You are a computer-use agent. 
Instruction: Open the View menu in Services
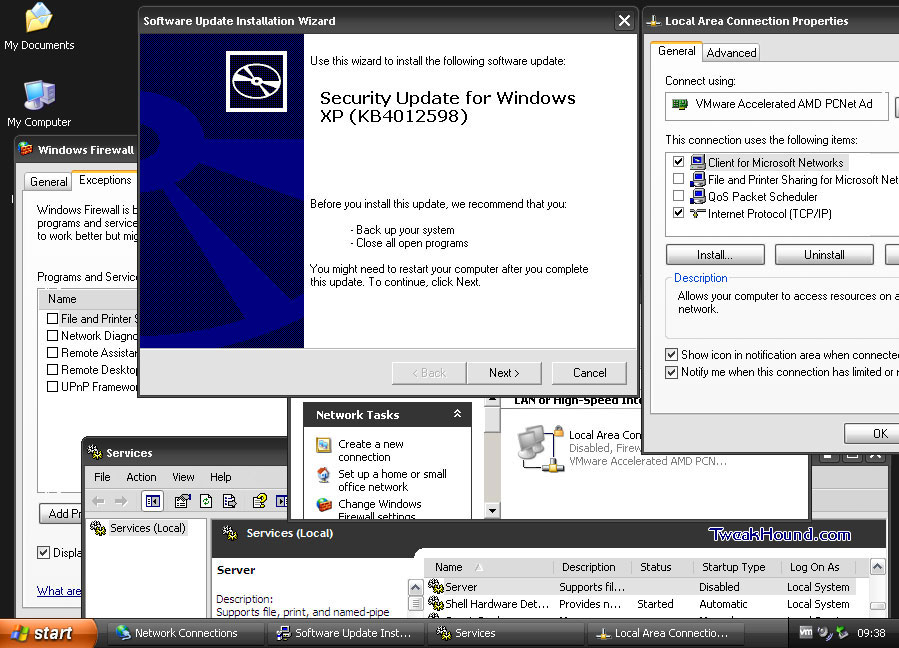point(183,477)
